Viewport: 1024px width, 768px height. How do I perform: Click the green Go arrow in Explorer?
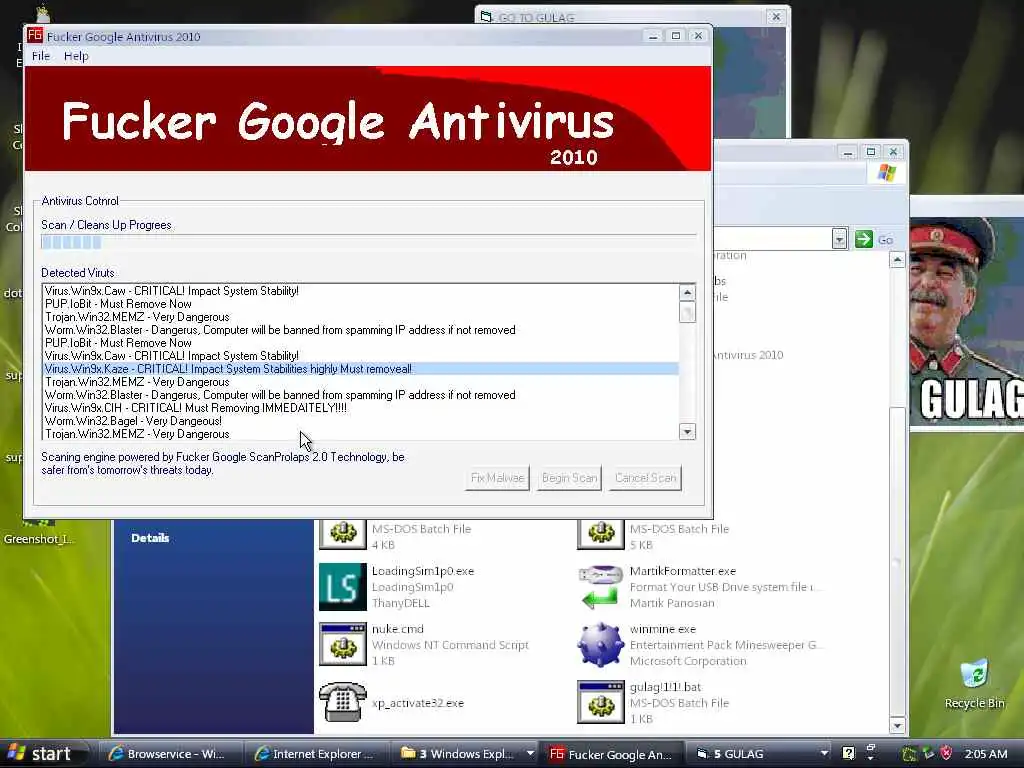point(863,239)
